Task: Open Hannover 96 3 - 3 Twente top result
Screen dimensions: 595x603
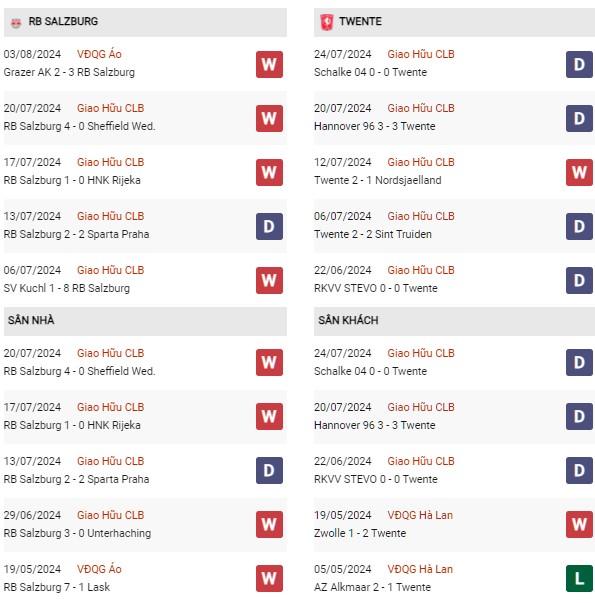Action: click(x=375, y=126)
